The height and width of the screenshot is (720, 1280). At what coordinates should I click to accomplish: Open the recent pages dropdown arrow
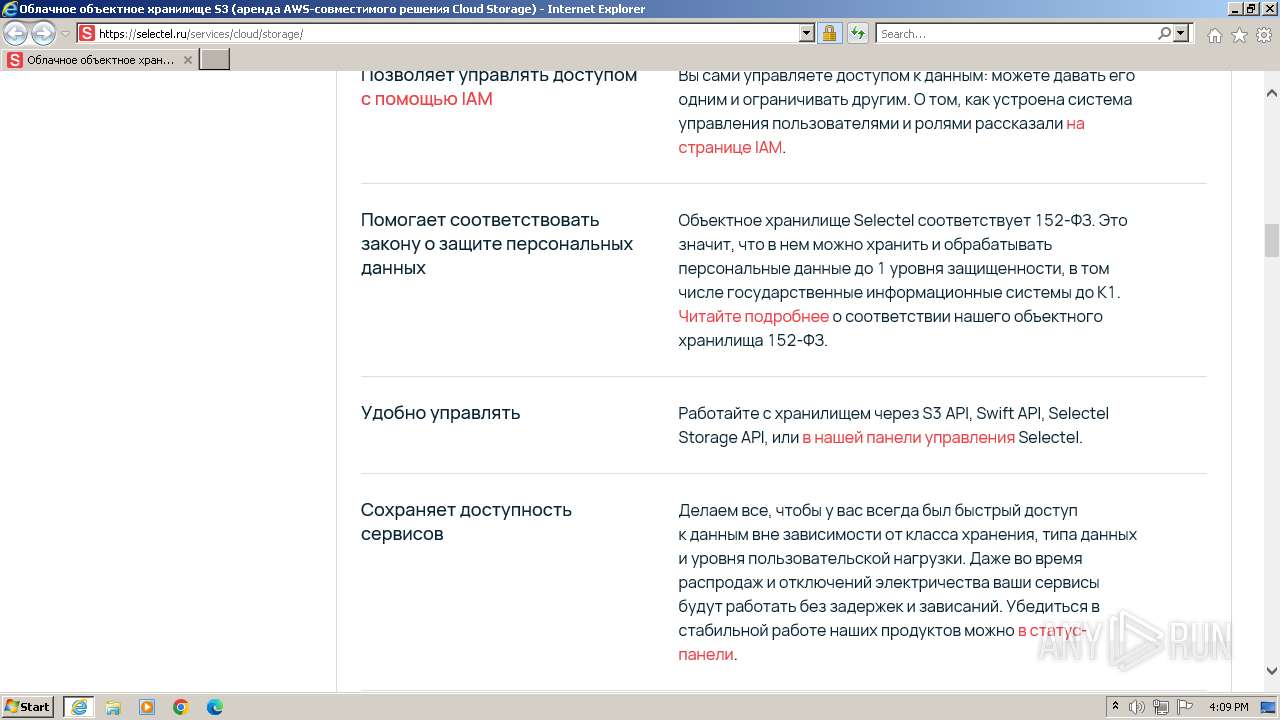(x=65, y=34)
